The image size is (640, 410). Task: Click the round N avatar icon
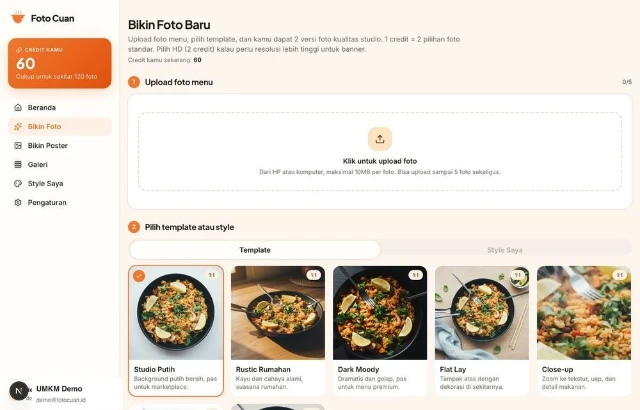18,391
